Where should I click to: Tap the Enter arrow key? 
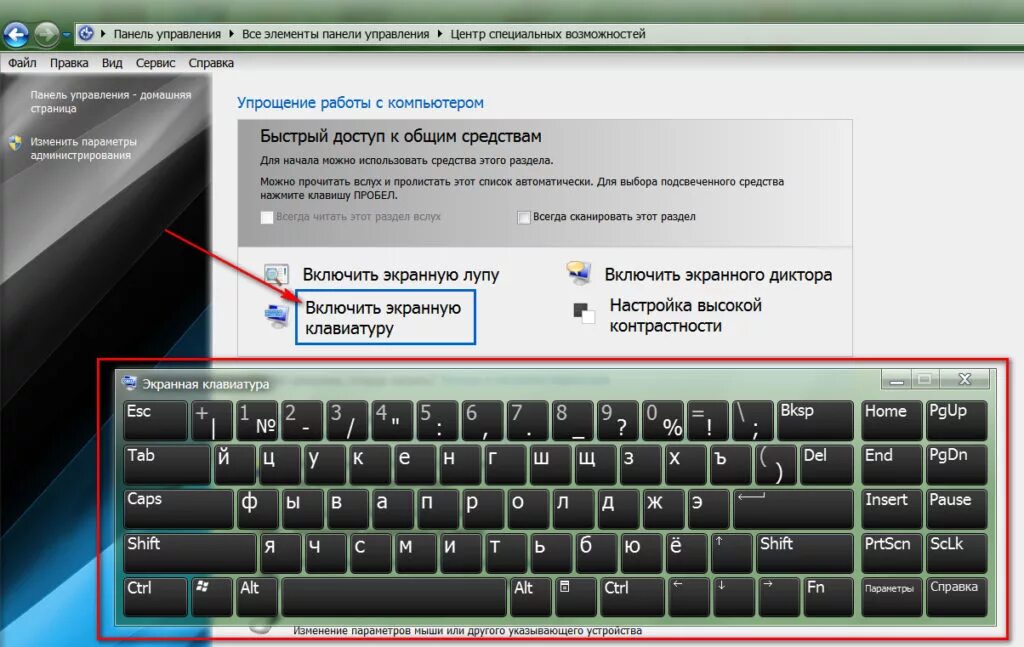point(793,508)
